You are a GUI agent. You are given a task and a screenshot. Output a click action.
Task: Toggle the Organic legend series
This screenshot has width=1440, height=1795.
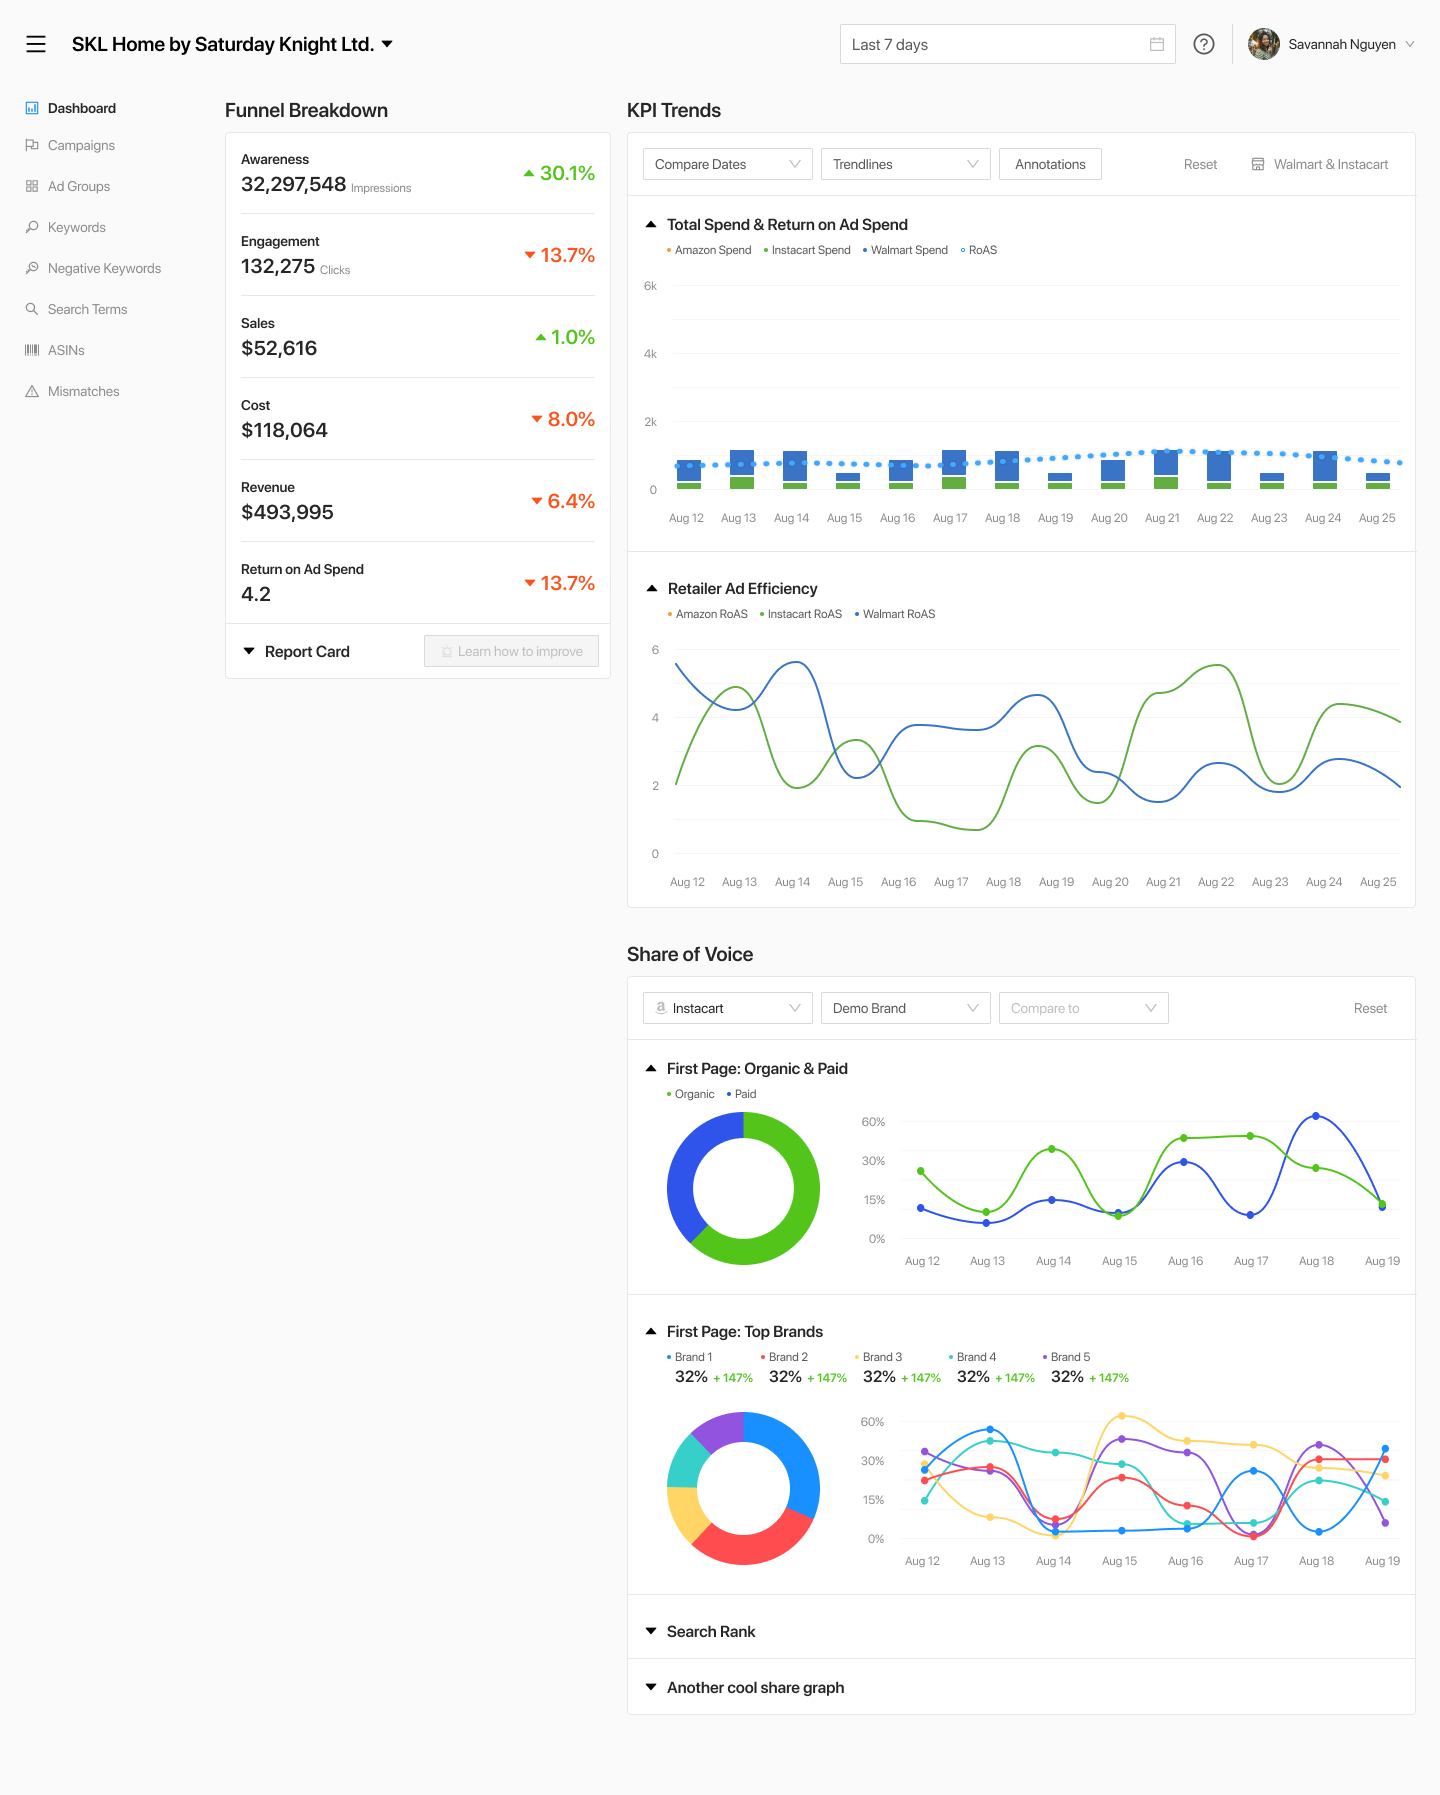tap(693, 1094)
